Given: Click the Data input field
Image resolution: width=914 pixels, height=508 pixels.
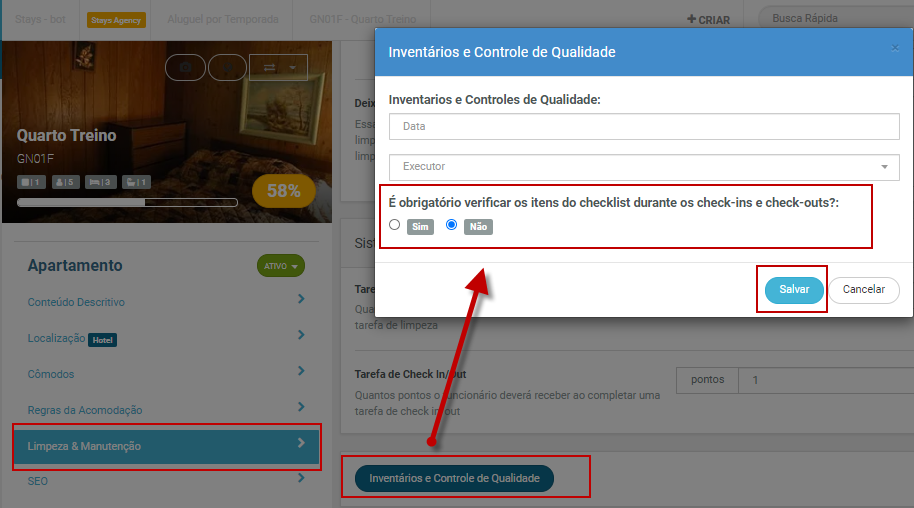Looking at the screenshot, I should click(644, 127).
